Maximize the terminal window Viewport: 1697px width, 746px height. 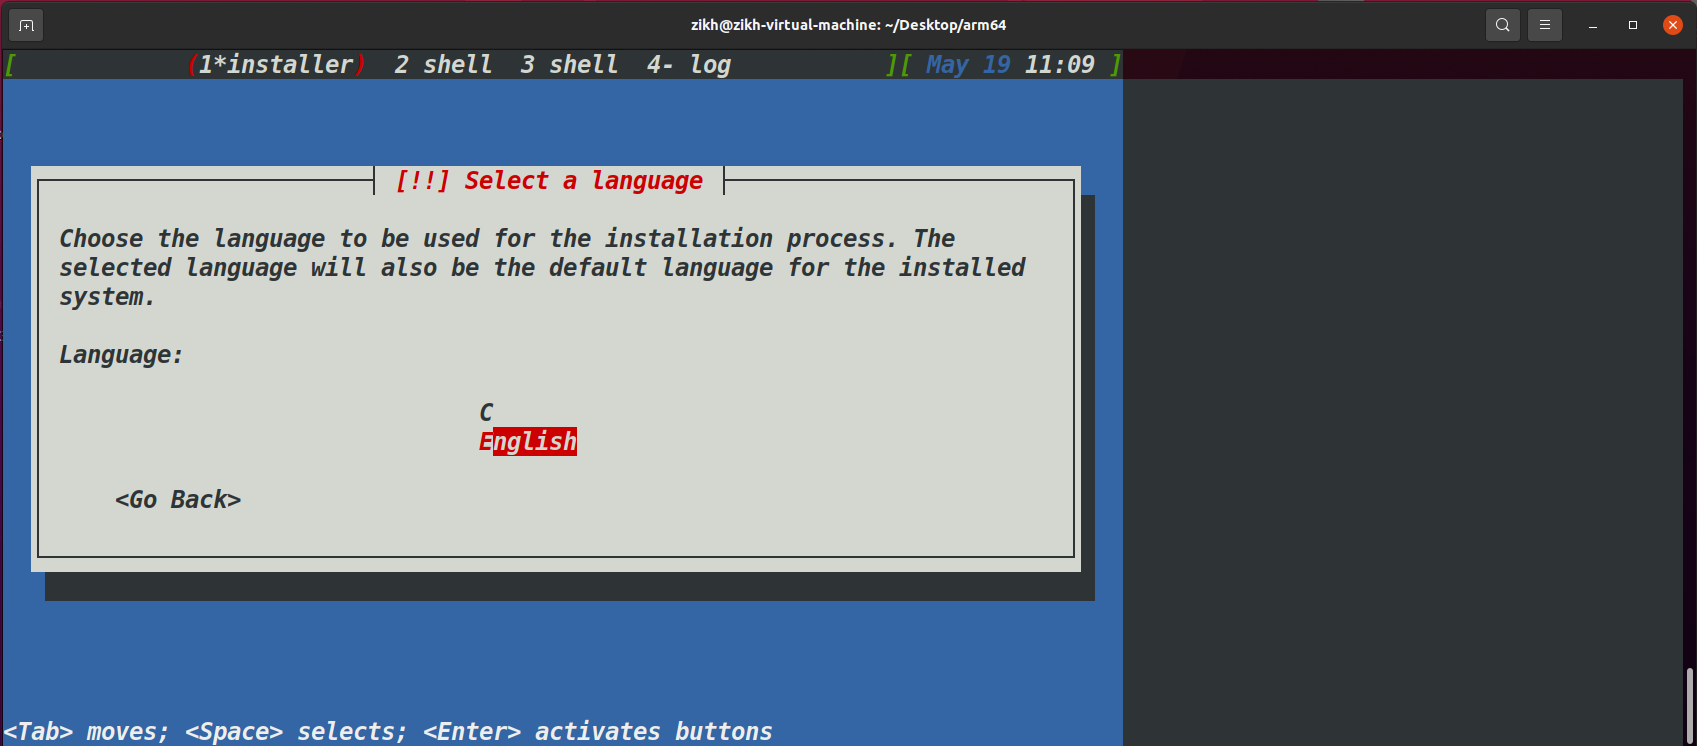pyautogui.click(x=1633, y=25)
